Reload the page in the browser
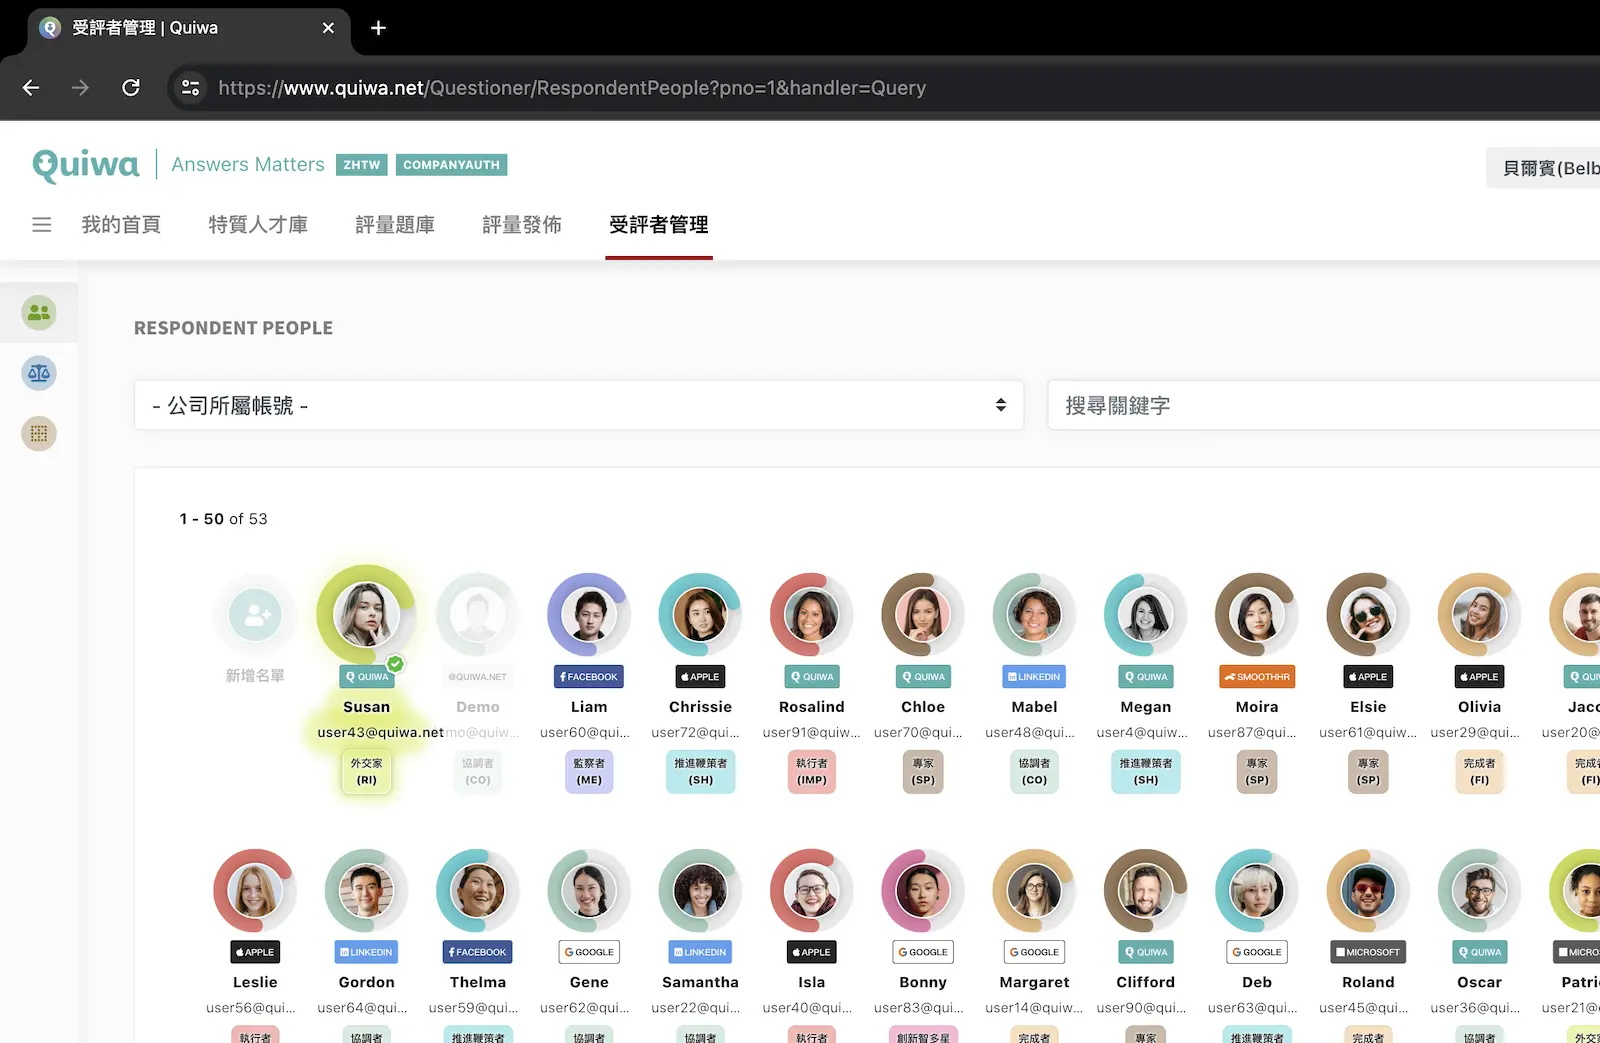Image resolution: width=1600 pixels, height=1043 pixels. 131,88
